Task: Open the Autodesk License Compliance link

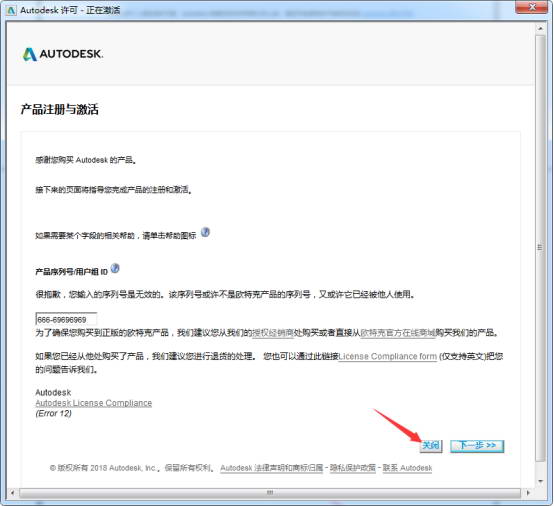Action: point(94,403)
